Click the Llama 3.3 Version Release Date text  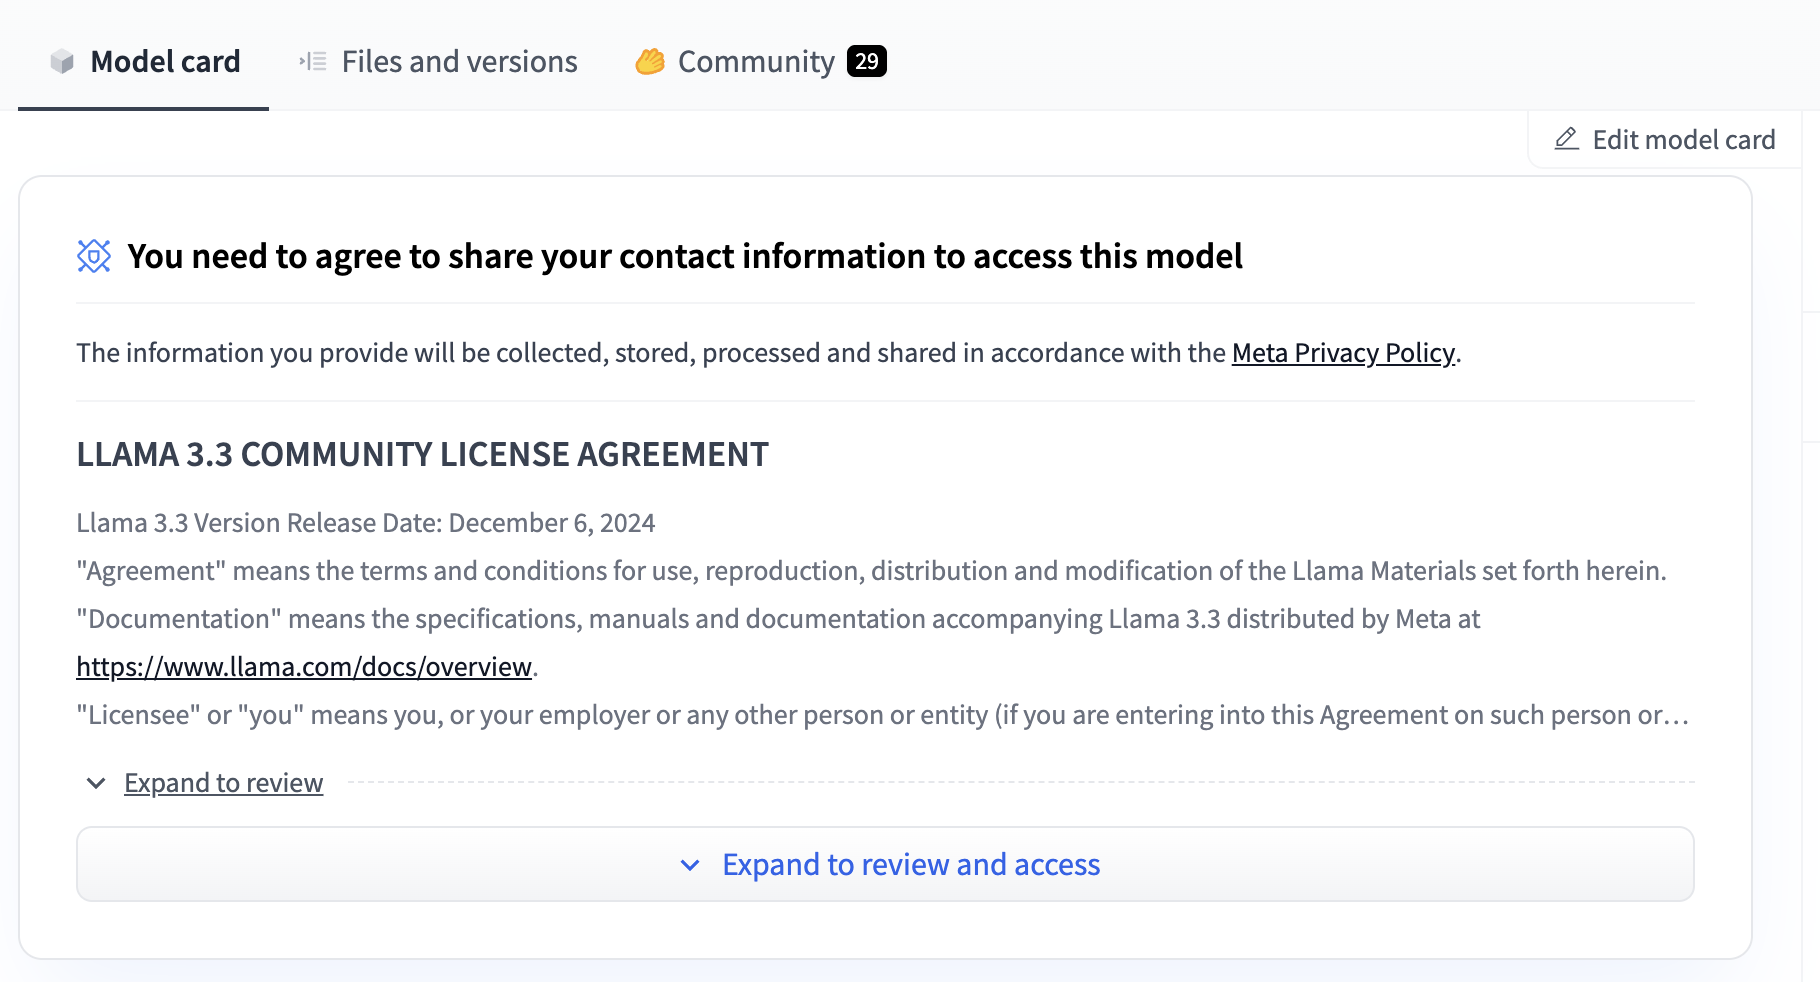366,523
